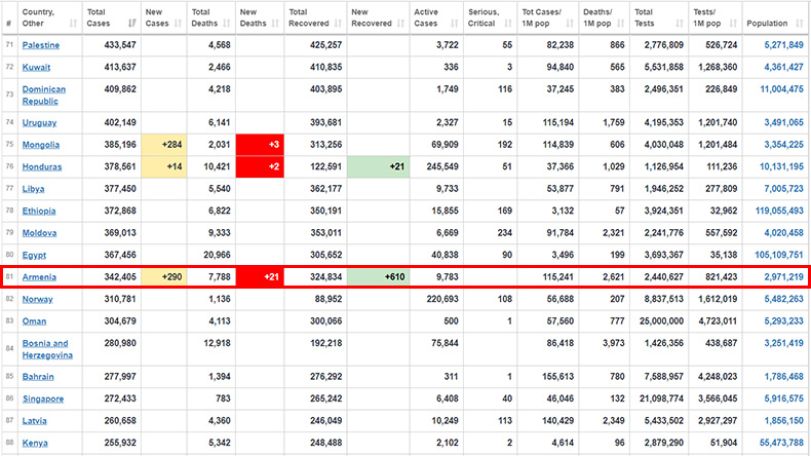Click Armenia's red +21 new deaths cell
The image size is (811, 456).
tap(260, 277)
